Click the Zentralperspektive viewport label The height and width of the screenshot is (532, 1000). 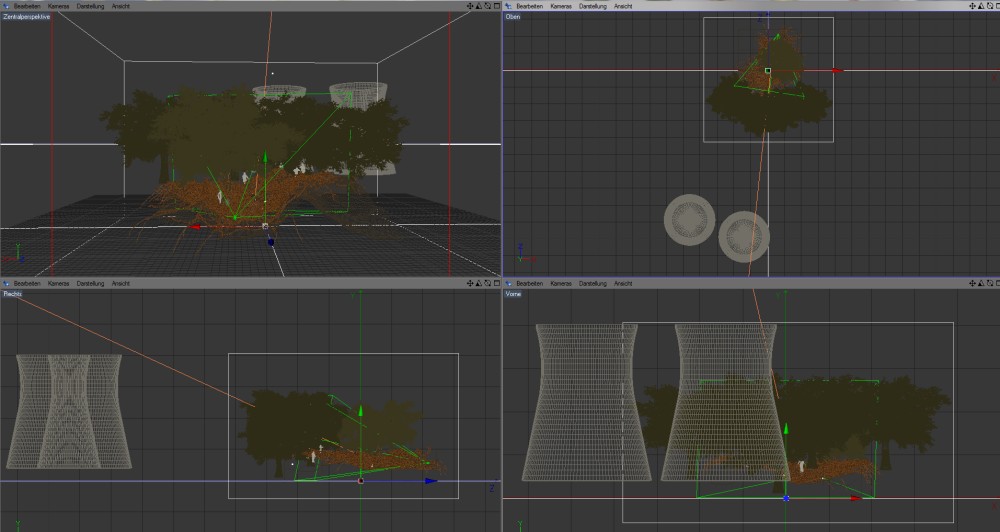(26, 17)
